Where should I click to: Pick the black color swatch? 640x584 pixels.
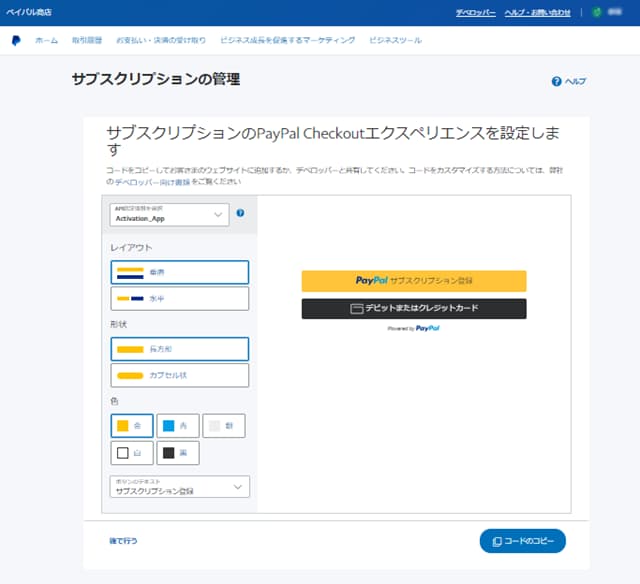(178, 453)
